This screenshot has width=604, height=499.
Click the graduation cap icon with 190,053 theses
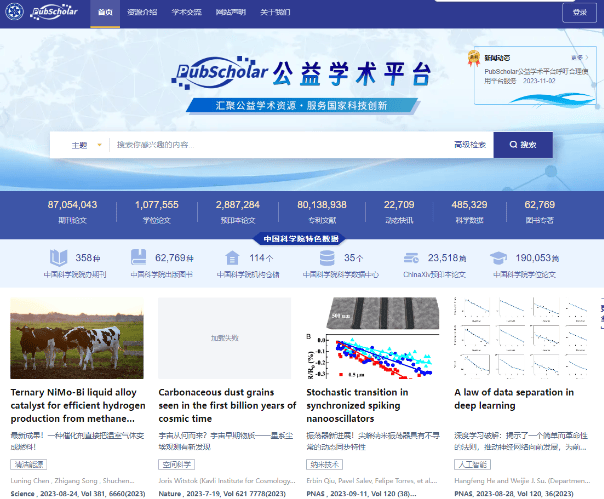click(497, 257)
